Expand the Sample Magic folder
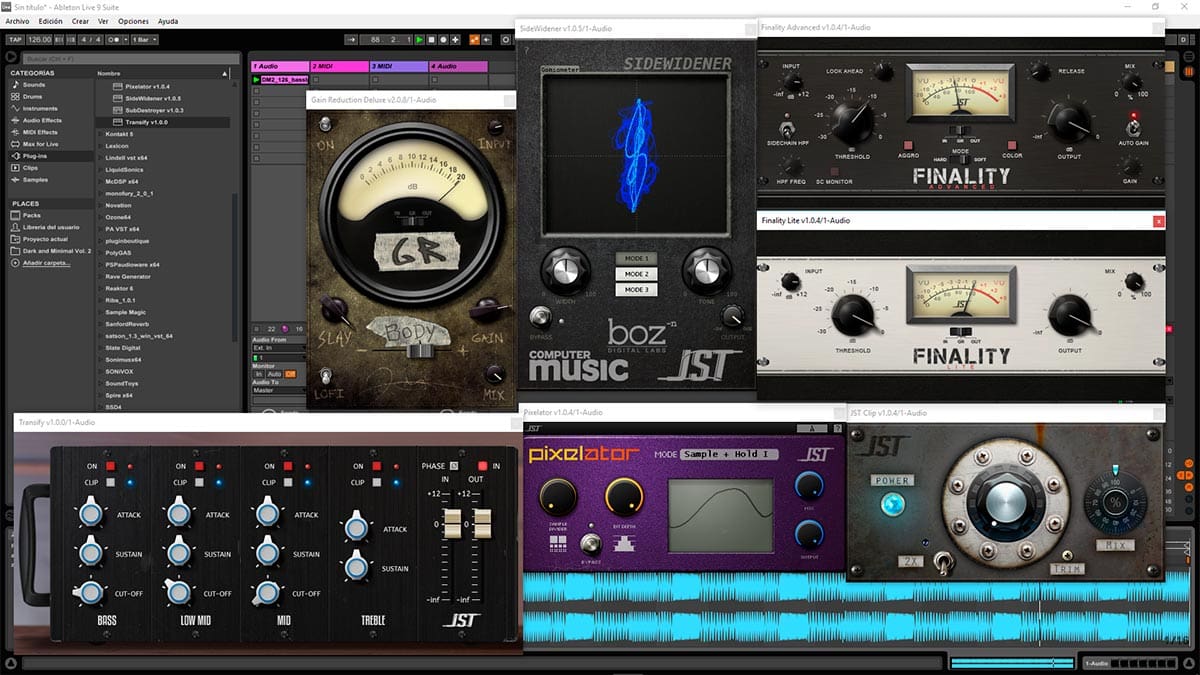 tap(124, 312)
